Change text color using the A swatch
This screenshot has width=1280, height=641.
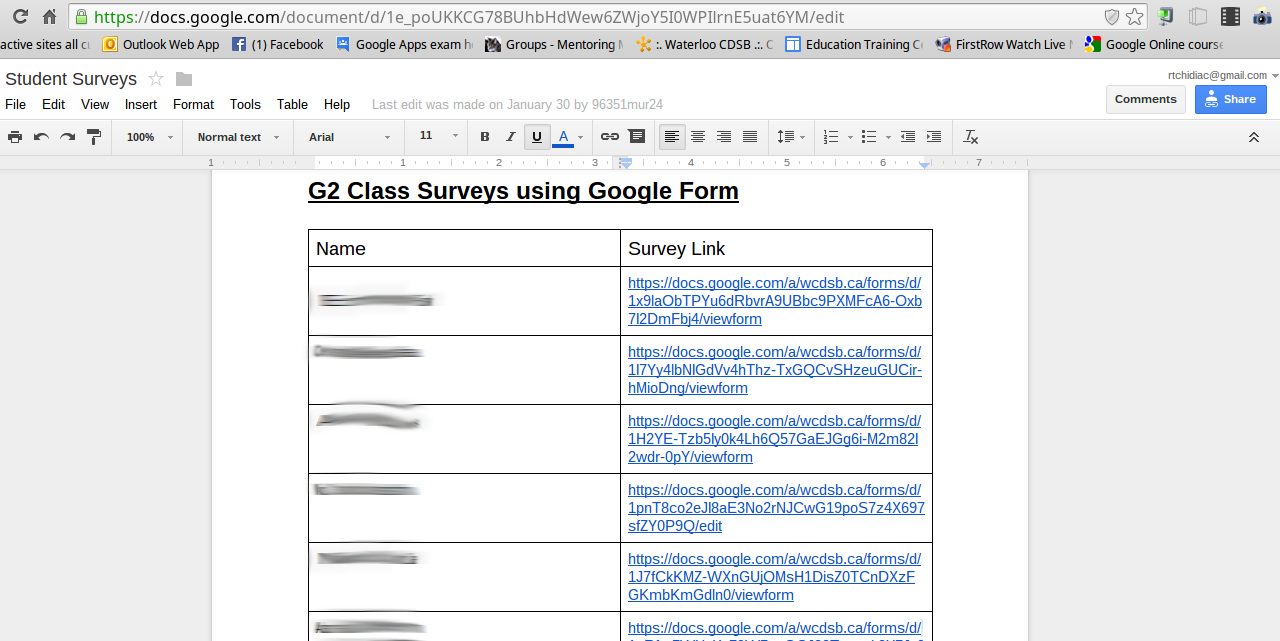click(x=565, y=137)
